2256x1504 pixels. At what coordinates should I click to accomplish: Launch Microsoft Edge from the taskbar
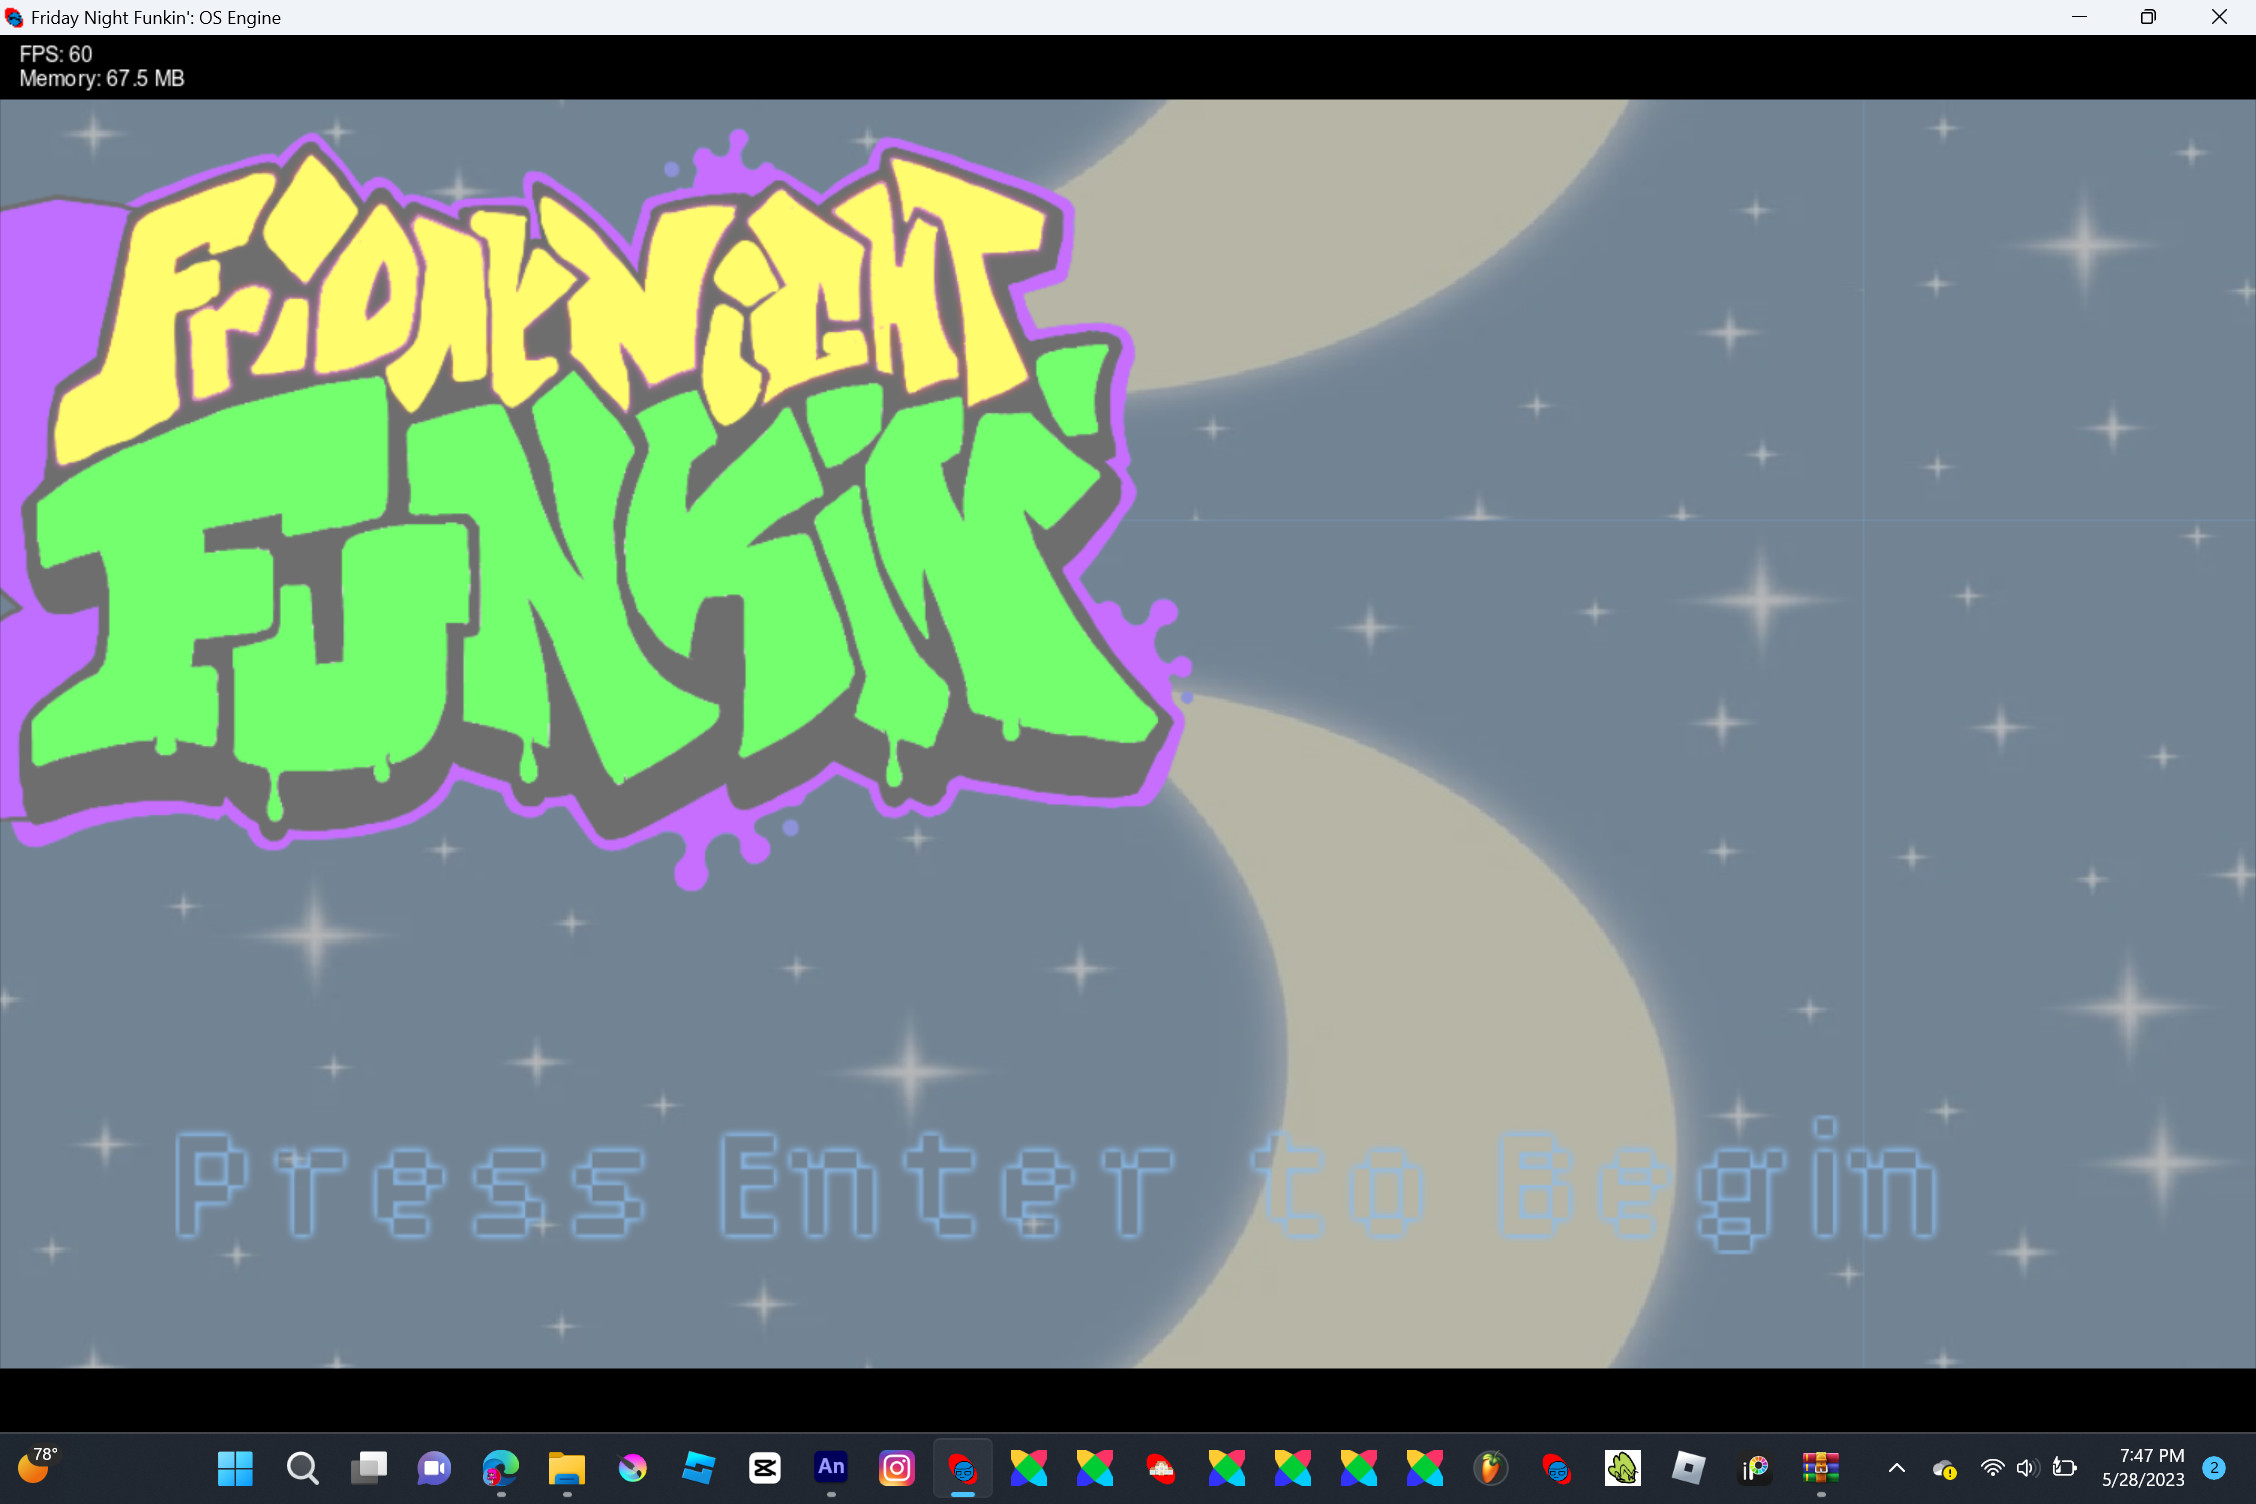[500, 1468]
